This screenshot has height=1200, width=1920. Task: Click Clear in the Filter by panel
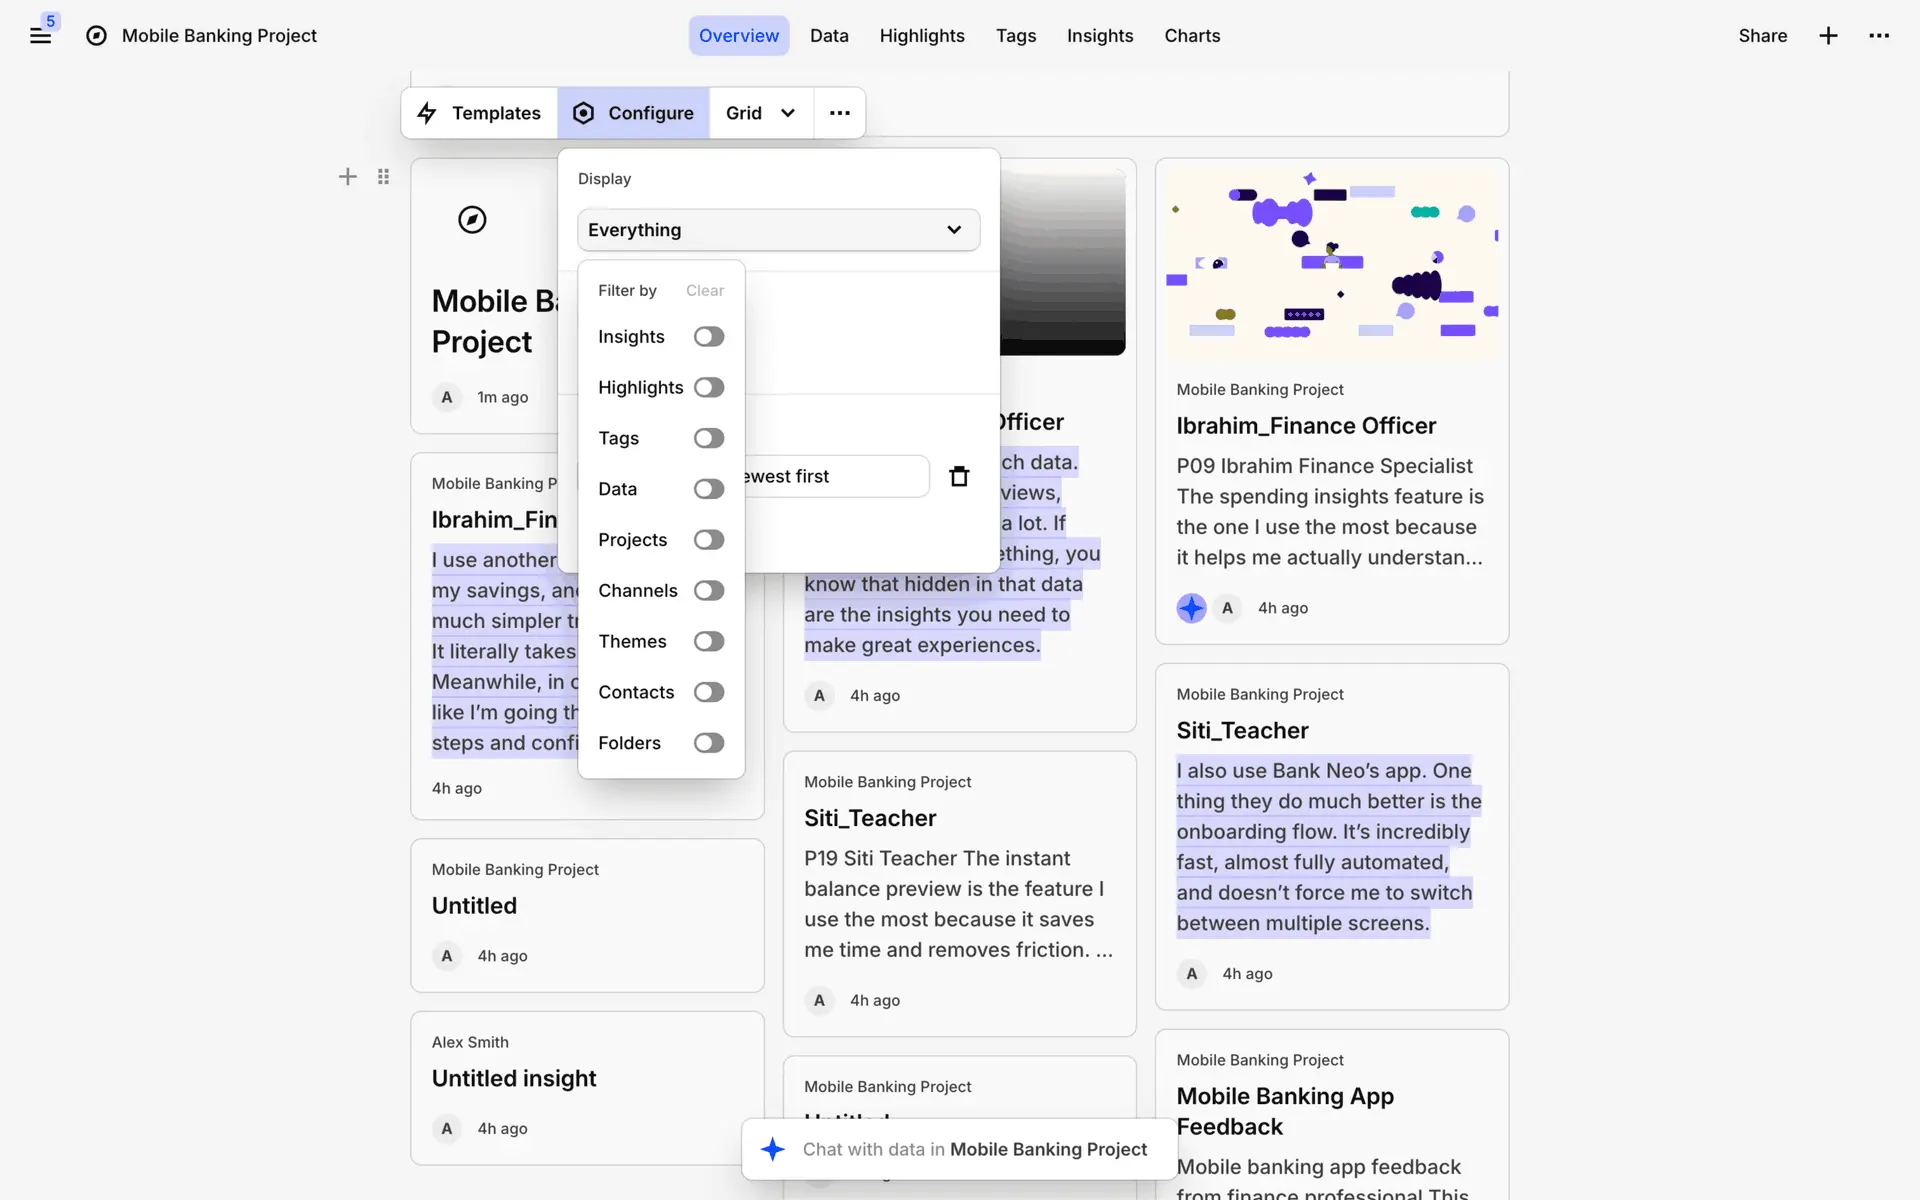(704, 291)
